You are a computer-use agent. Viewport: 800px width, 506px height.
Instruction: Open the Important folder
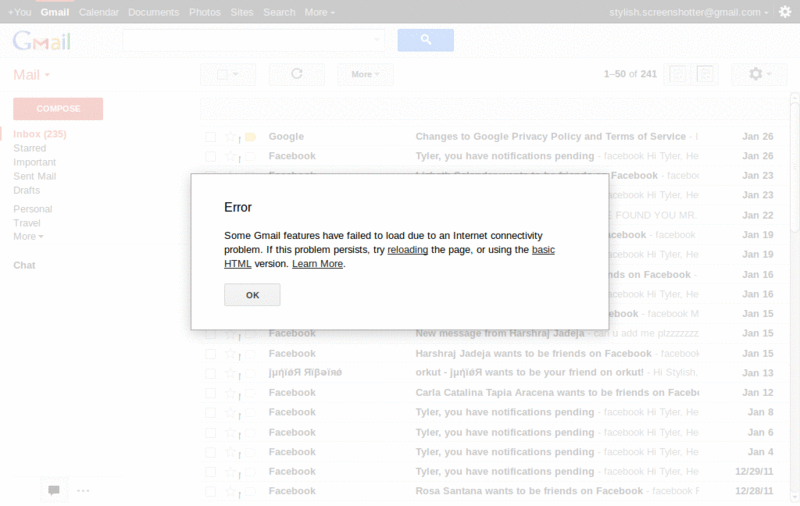[34, 162]
